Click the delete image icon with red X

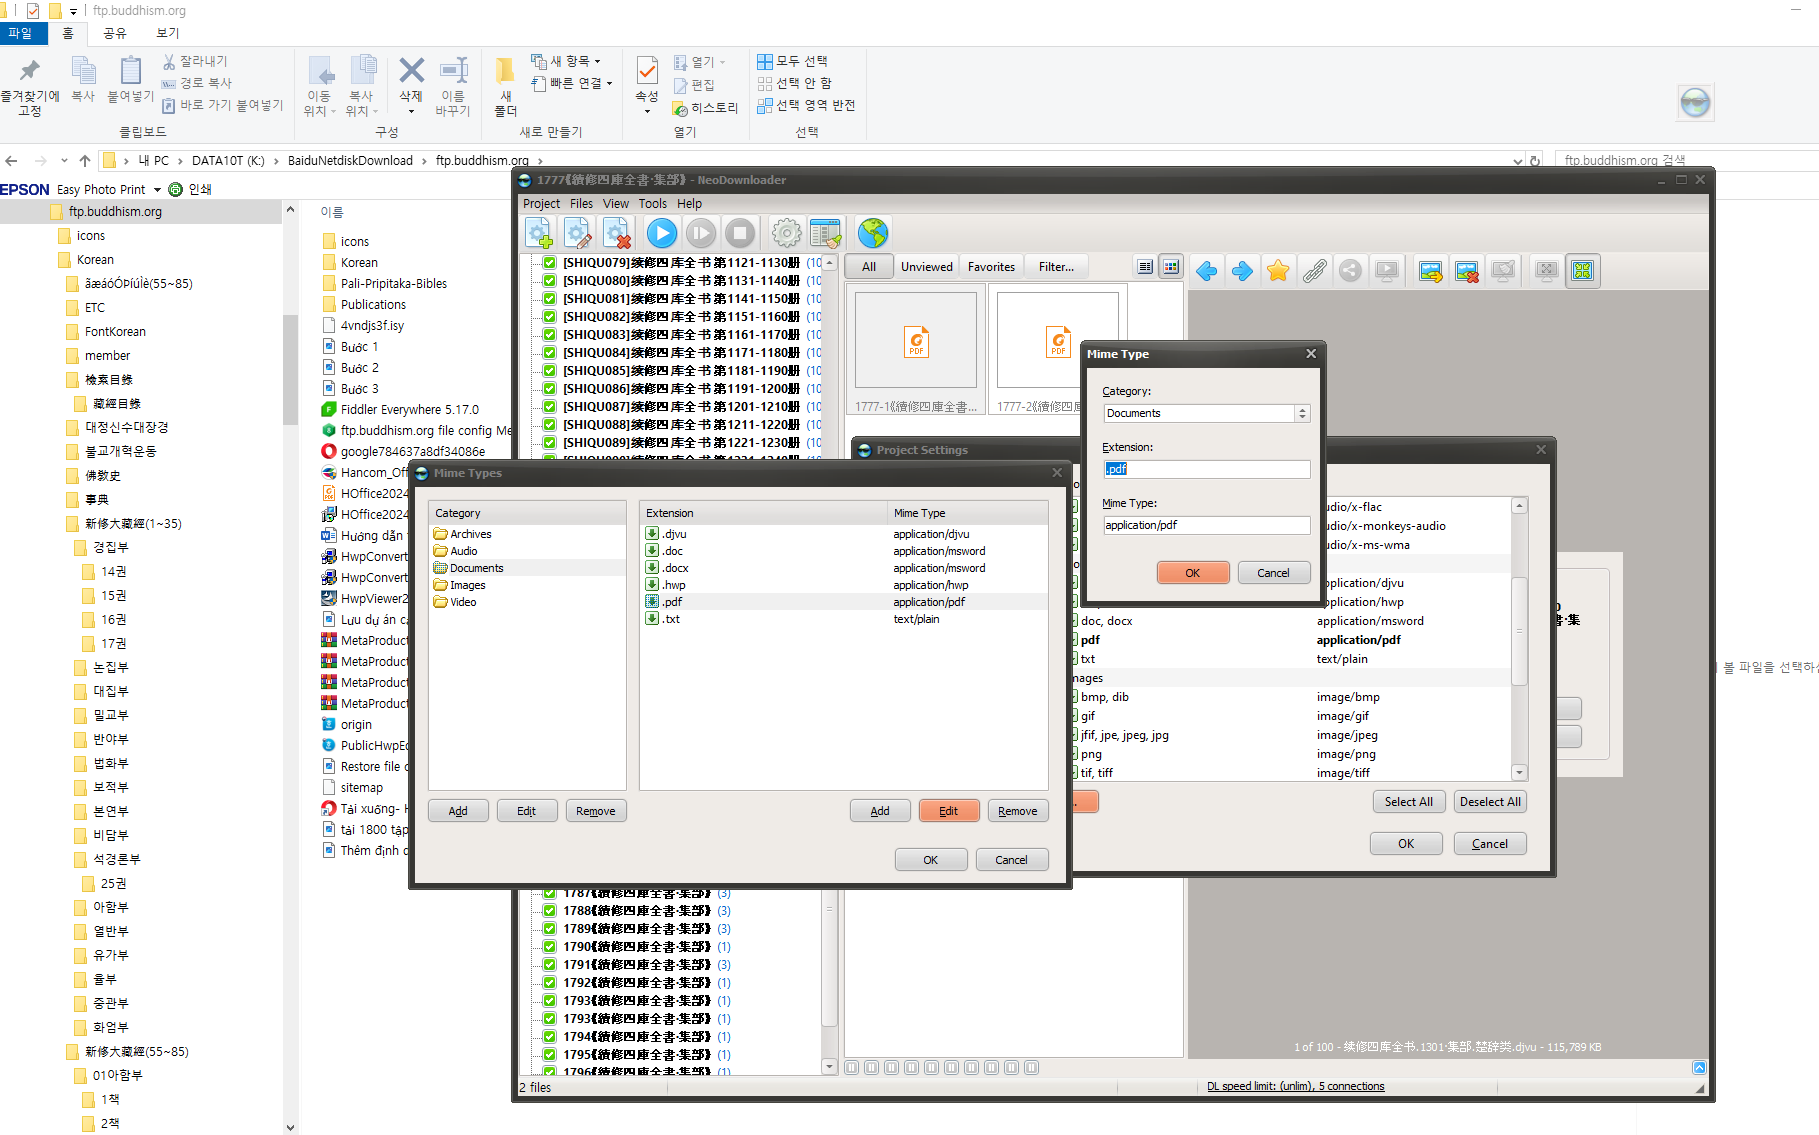[1466, 271]
